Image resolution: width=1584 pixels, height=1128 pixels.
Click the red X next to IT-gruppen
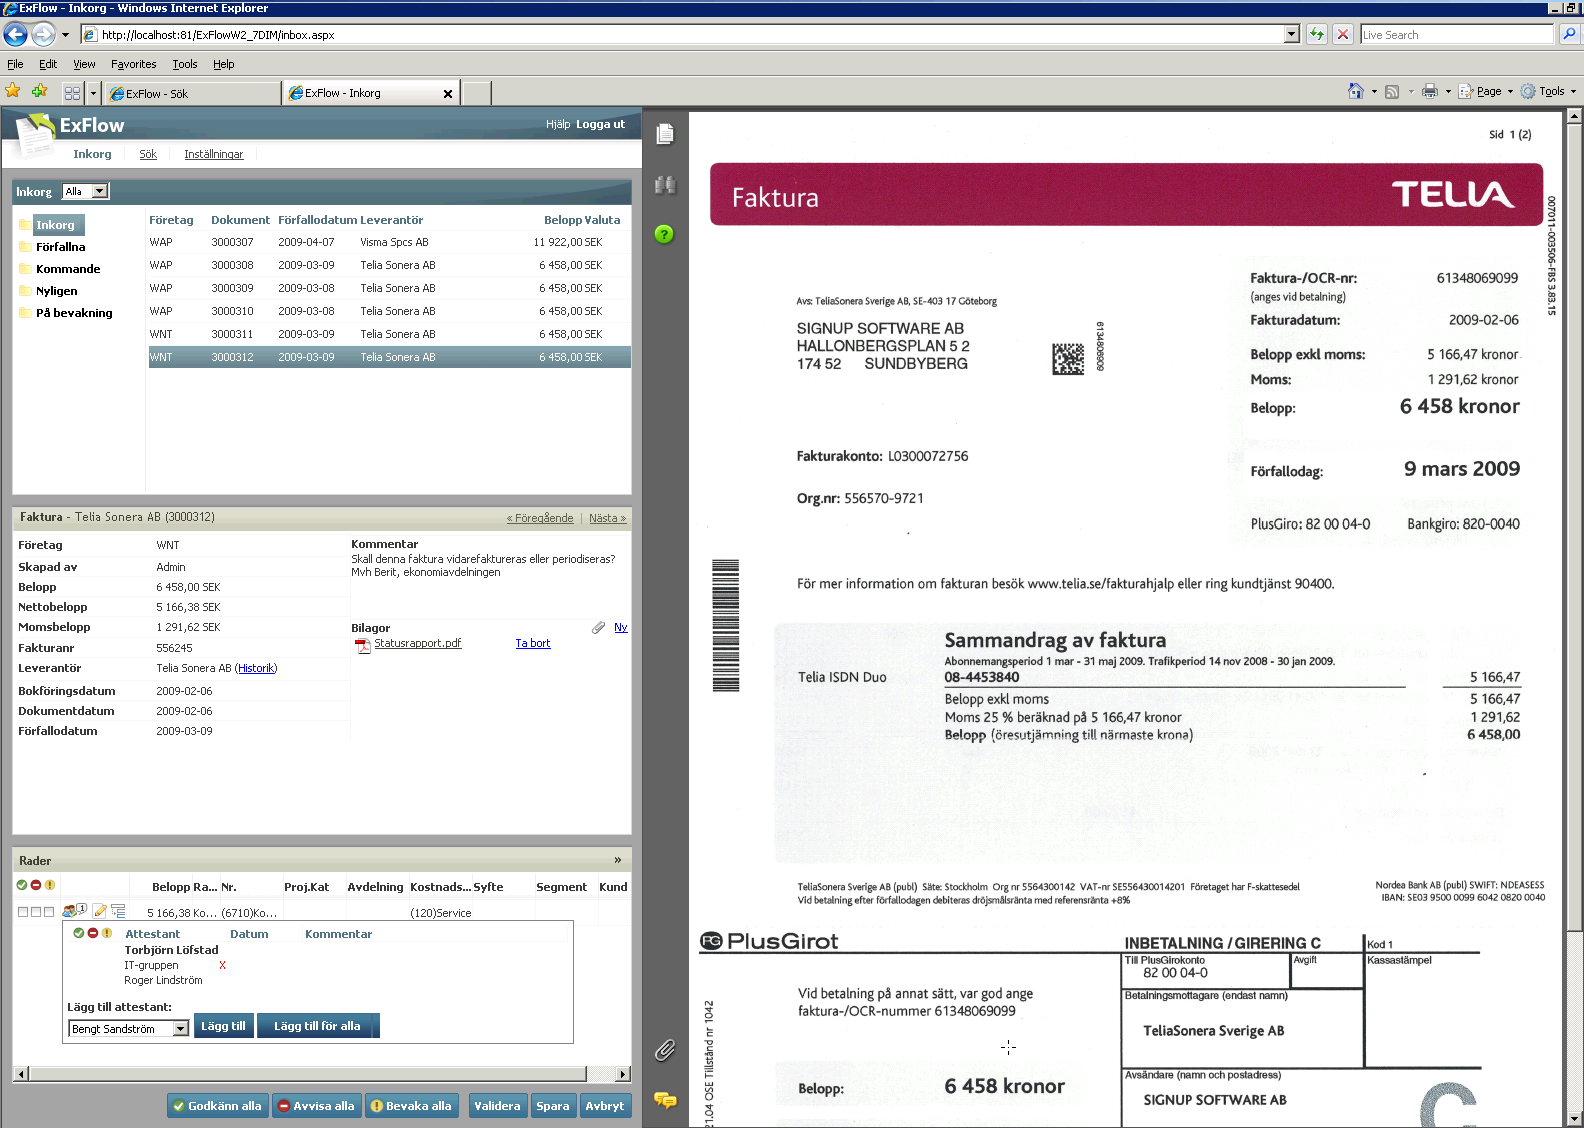coord(222,965)
